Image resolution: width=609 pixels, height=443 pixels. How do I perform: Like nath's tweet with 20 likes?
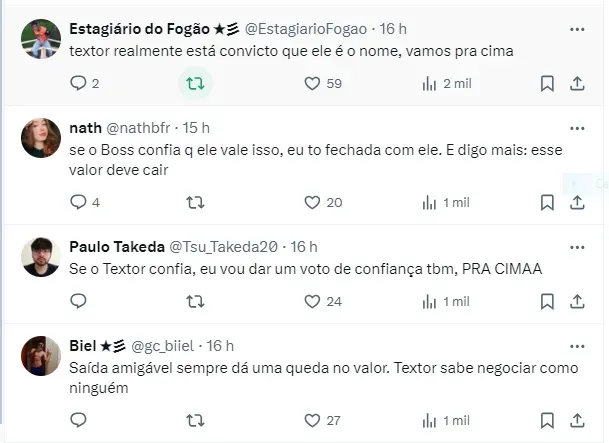(x=313, y=202)
